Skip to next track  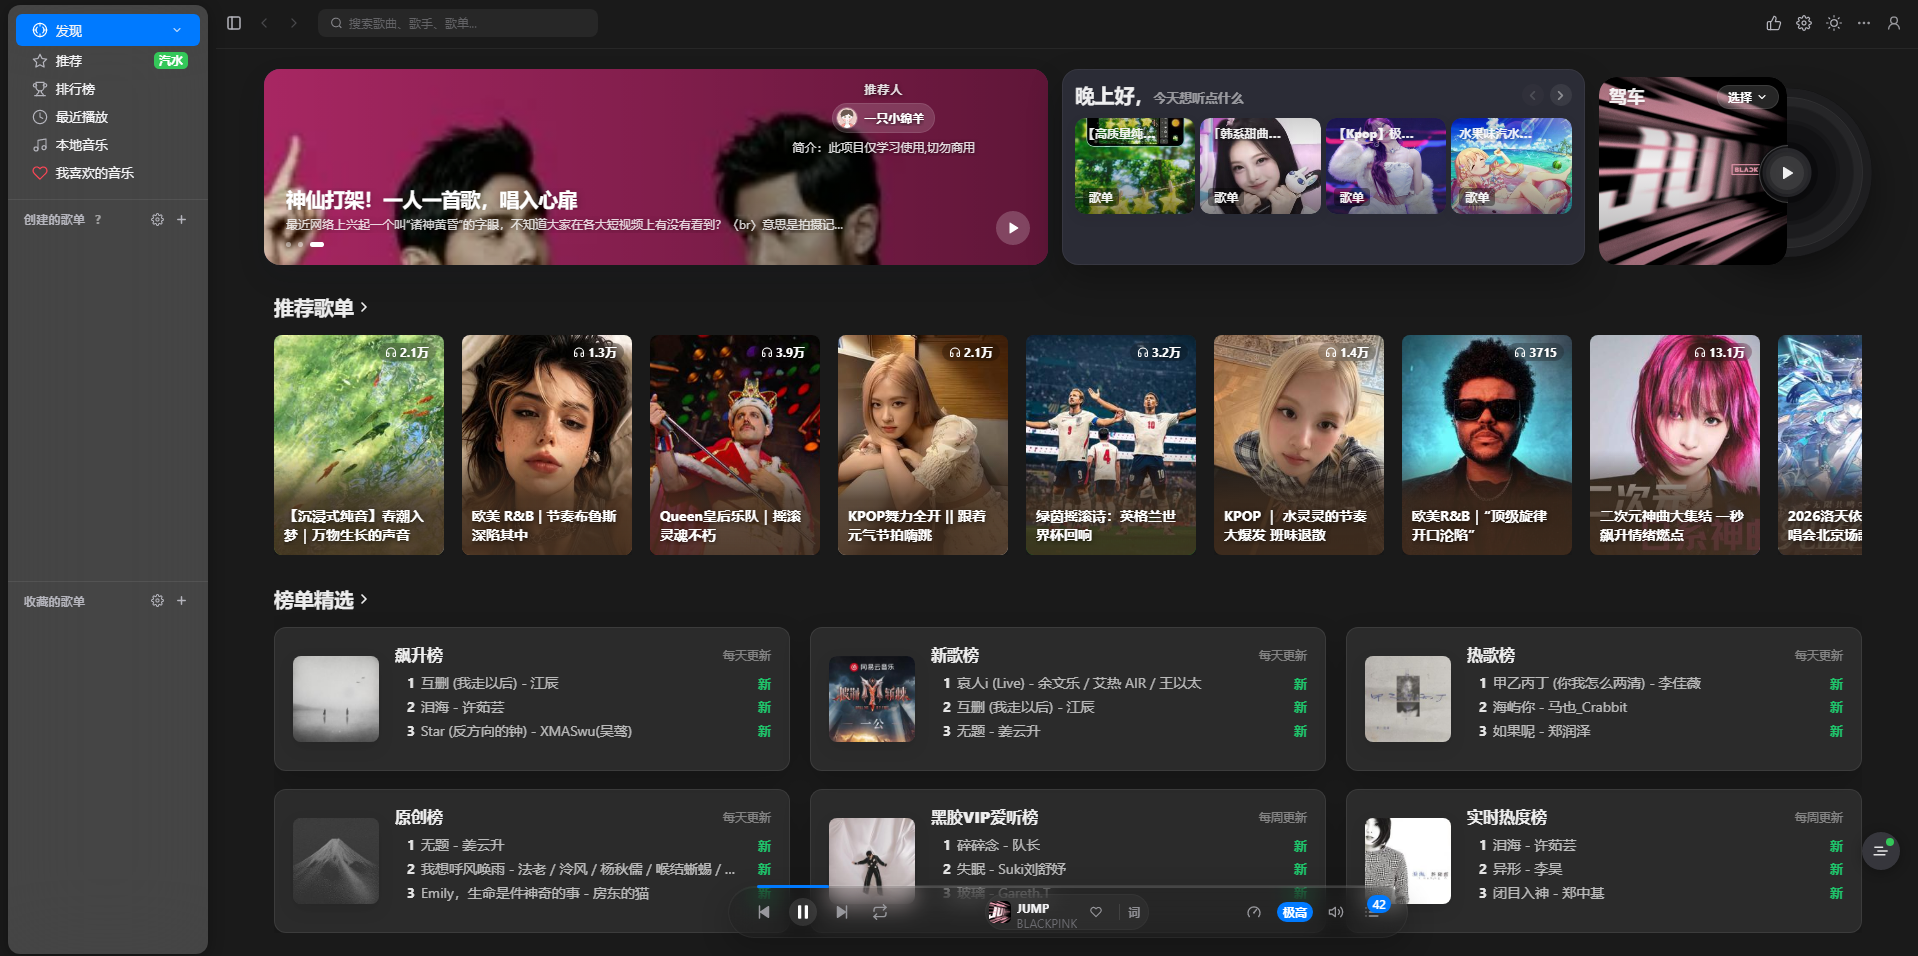tap(842, 912)
